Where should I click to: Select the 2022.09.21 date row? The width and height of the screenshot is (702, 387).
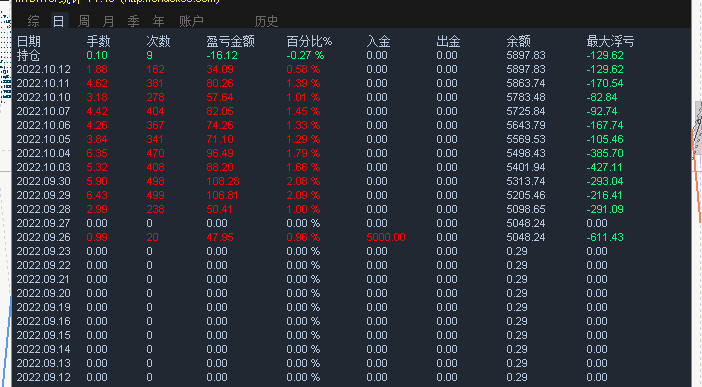(43, 279)
